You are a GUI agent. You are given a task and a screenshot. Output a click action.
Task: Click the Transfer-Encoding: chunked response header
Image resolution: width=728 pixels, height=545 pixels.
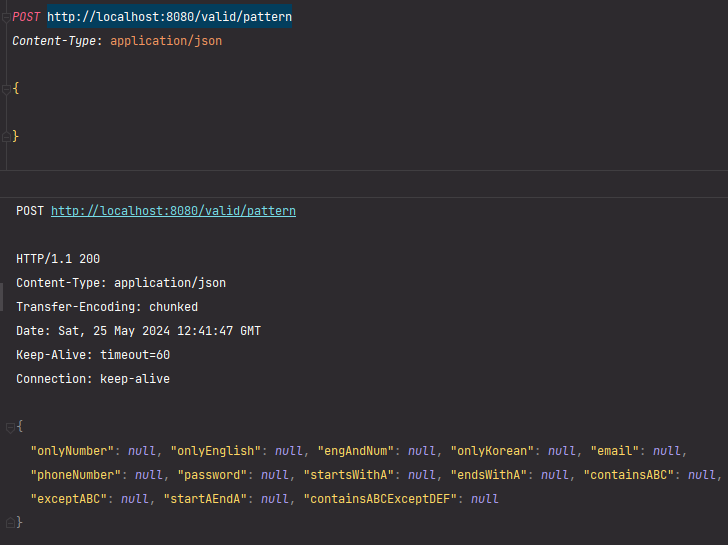107,307
